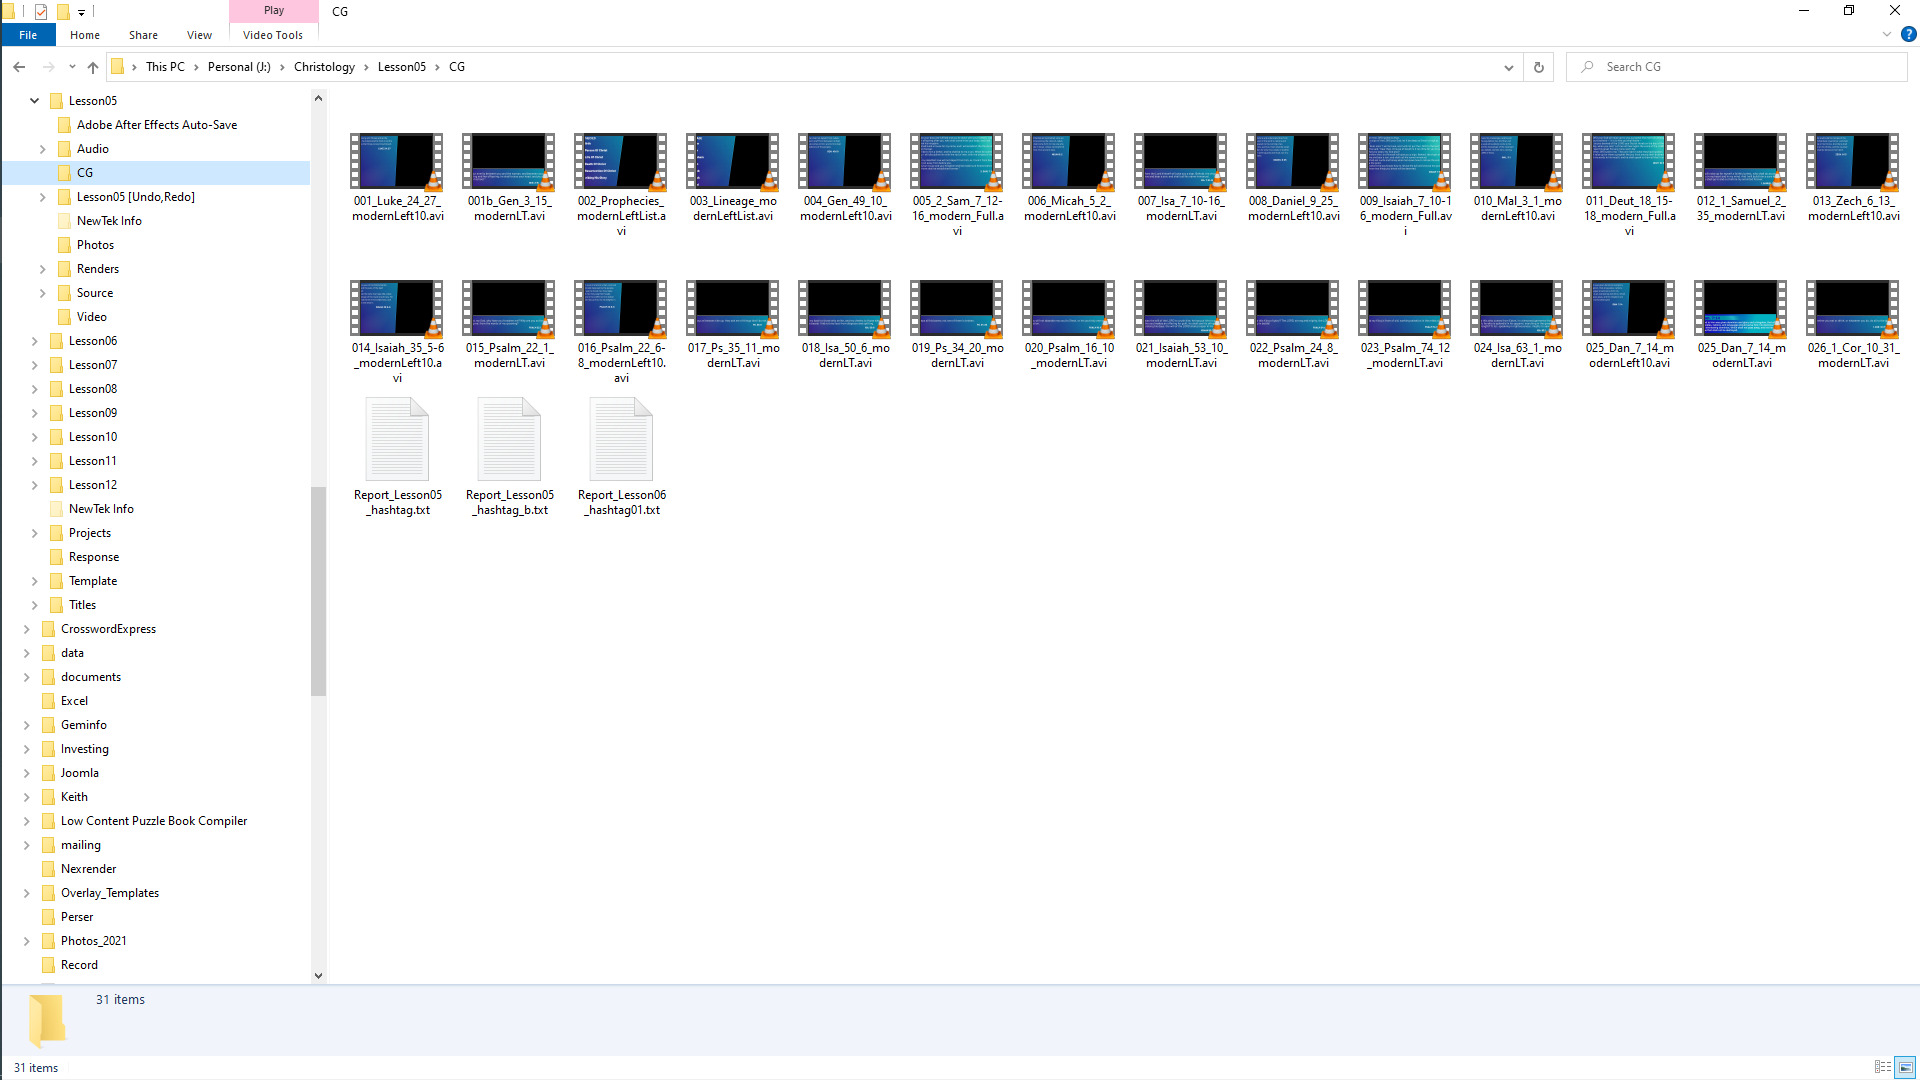Screen dimensions: 1920x1080
Task: Select Report_Lesson05_hashtag_b.txt document
Action: click(509, 456)
